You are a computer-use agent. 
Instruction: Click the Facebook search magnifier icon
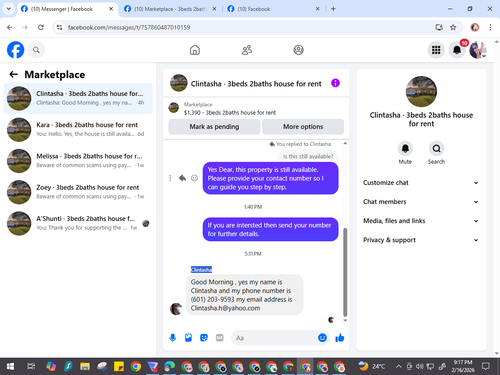tap(36, 50)
